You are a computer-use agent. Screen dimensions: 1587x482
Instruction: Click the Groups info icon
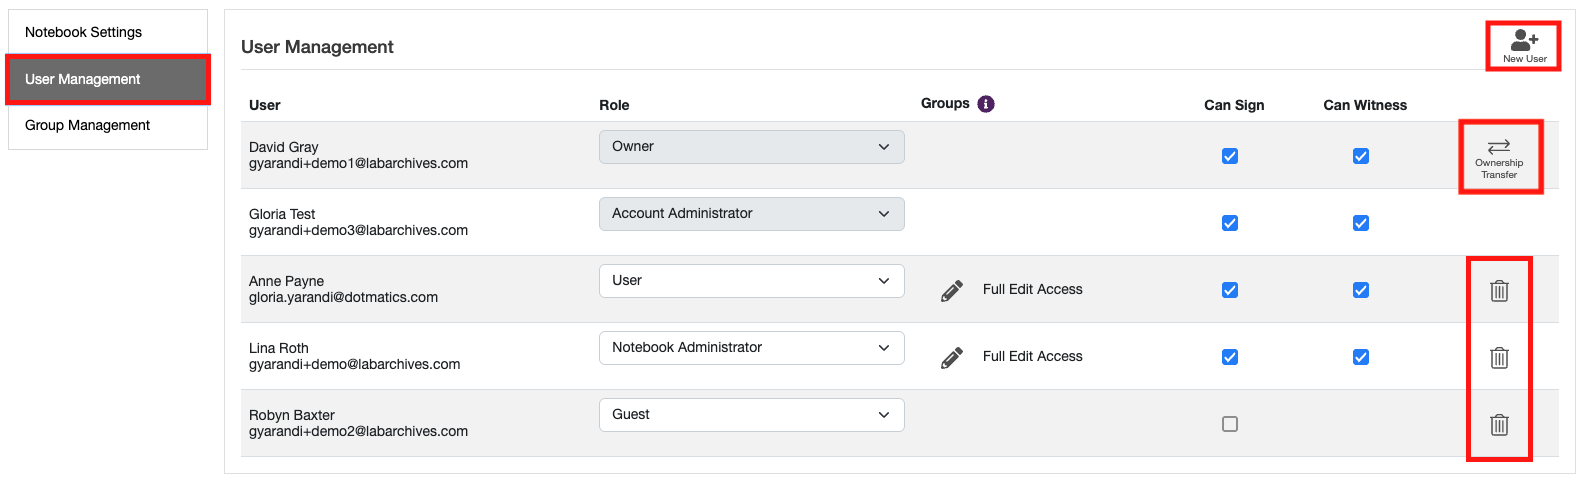point(986,104)
